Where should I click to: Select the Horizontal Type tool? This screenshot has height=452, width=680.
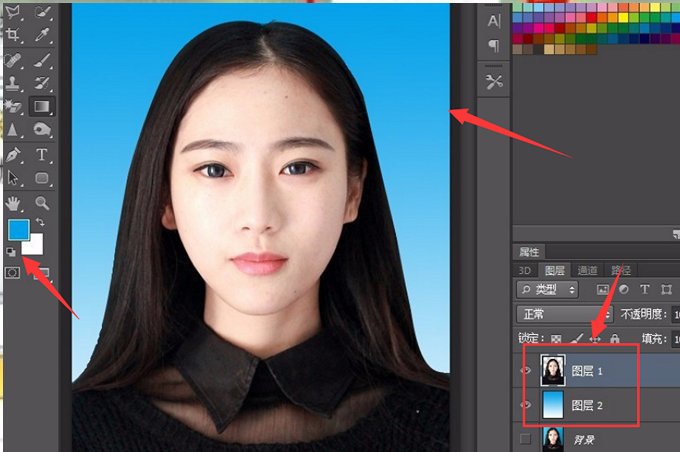pyautogui.click(x=42, y=155)
